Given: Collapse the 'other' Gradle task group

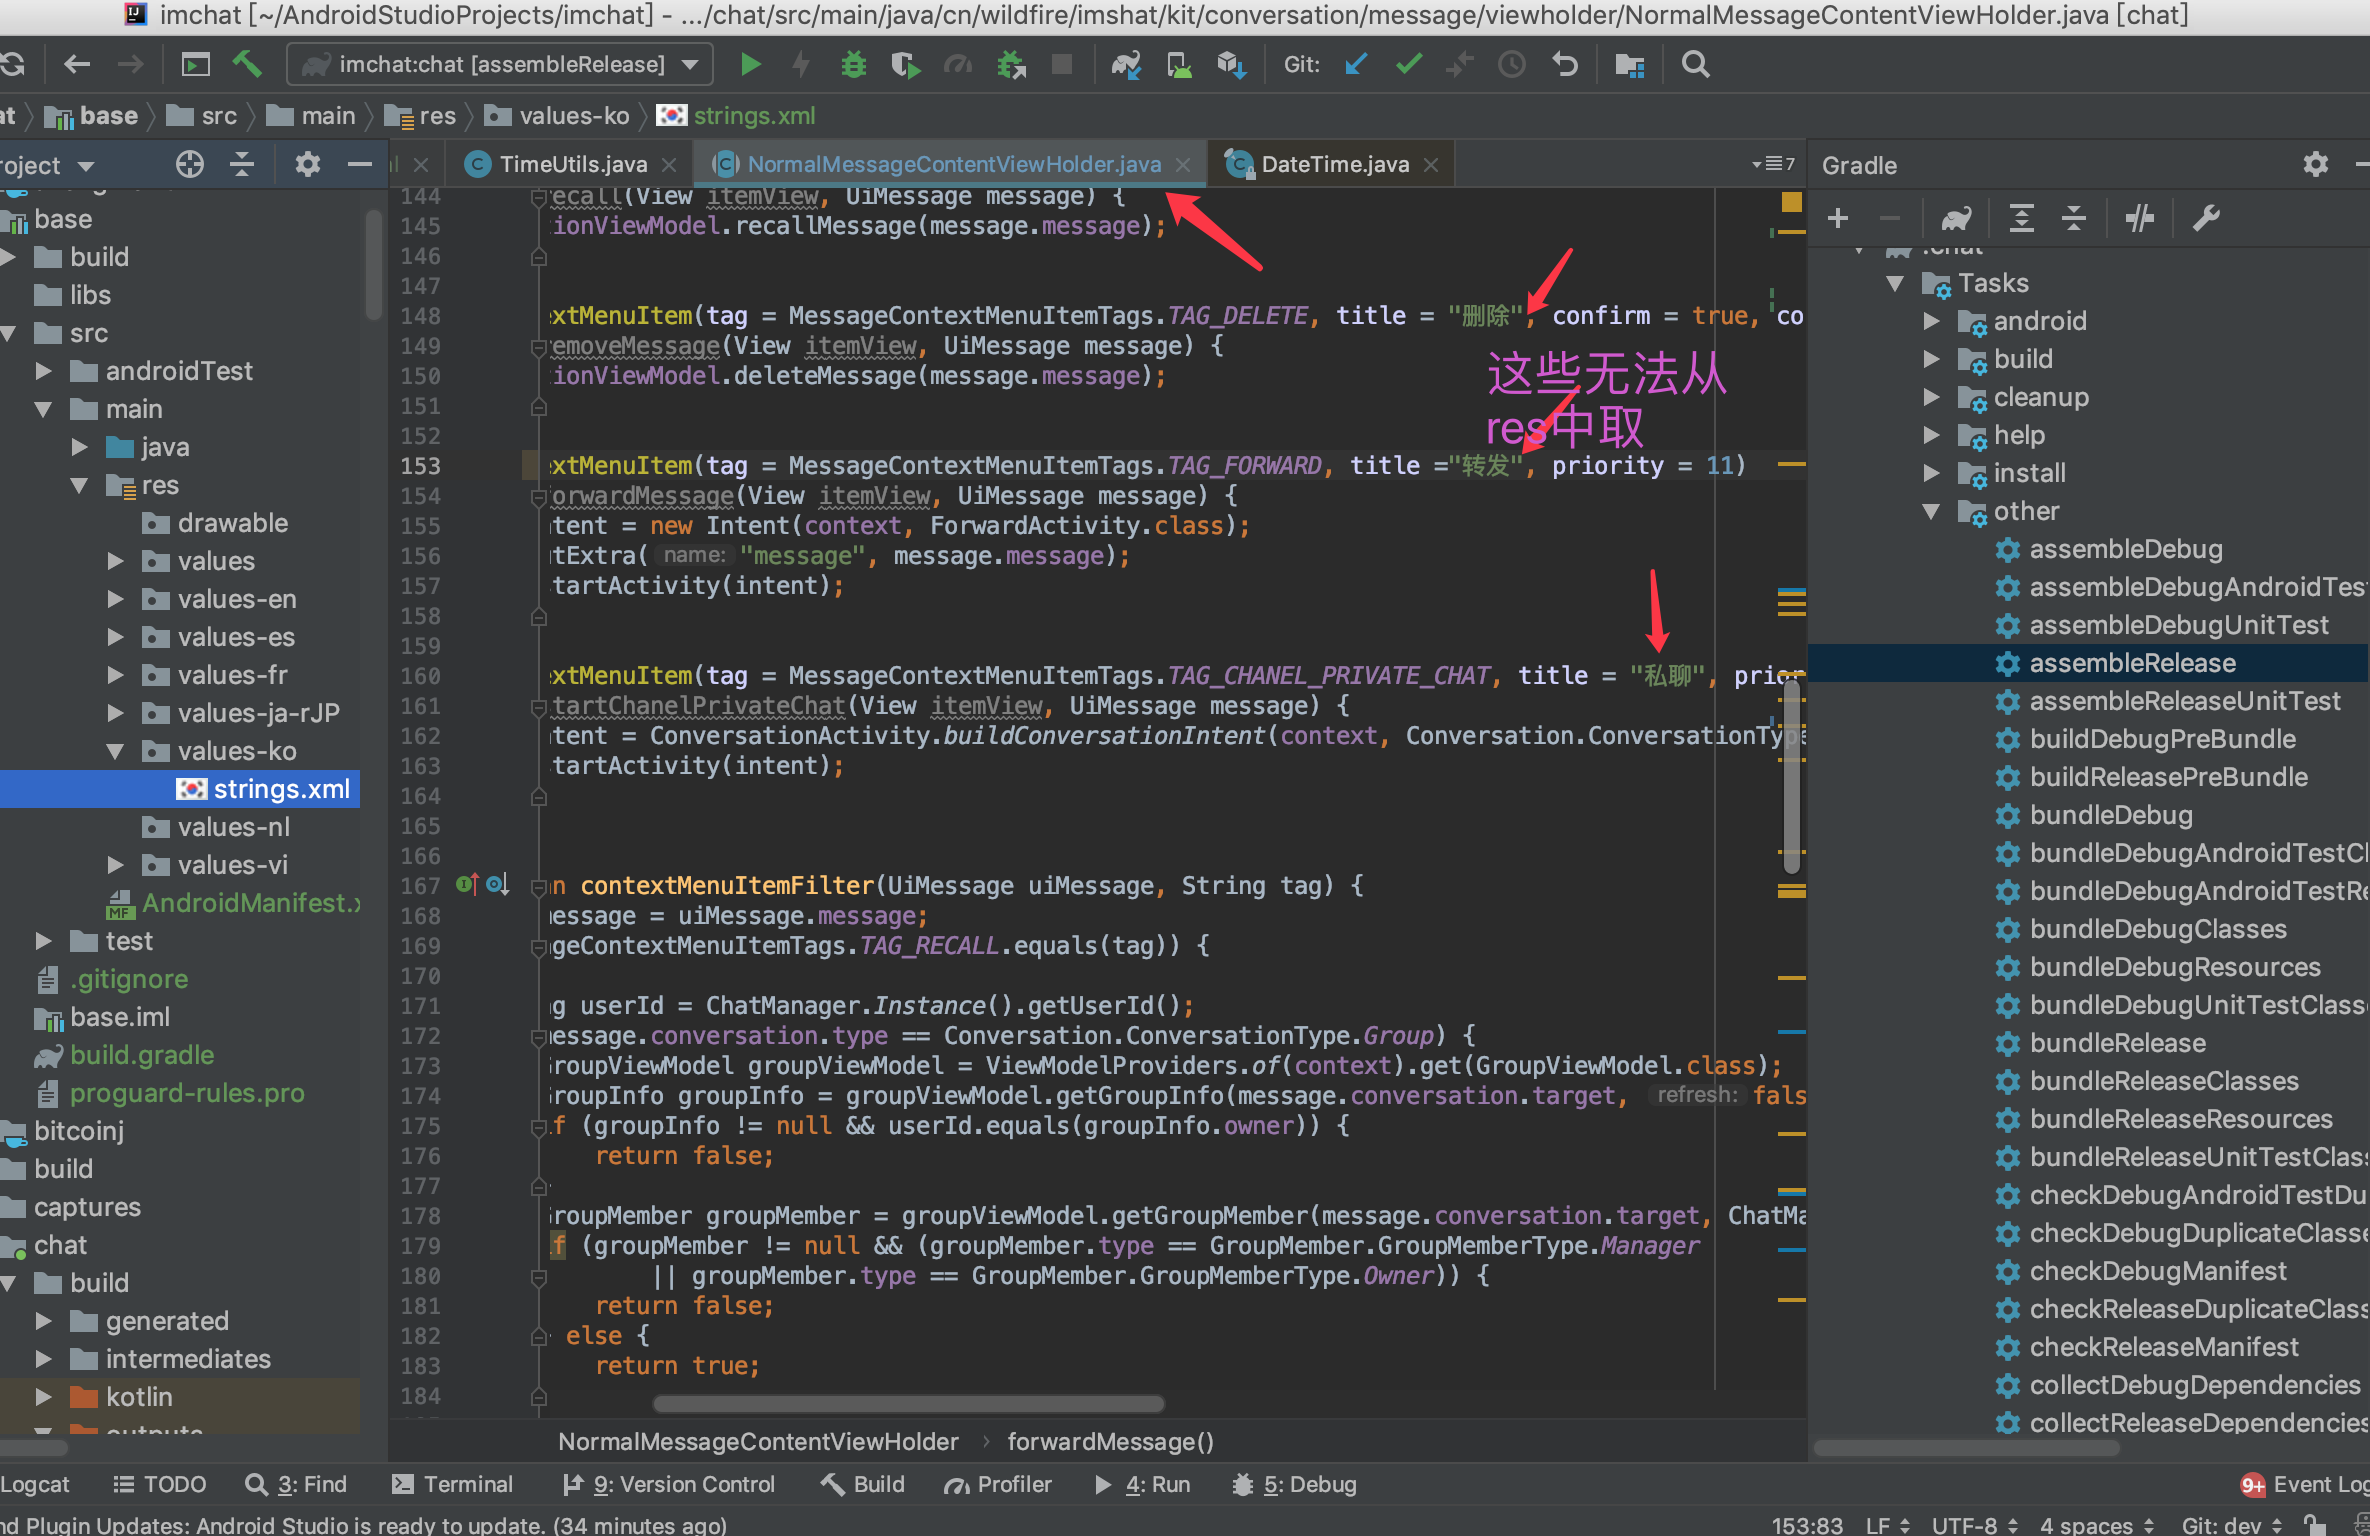Looking at the screenshot, I should pos(1930,511).
